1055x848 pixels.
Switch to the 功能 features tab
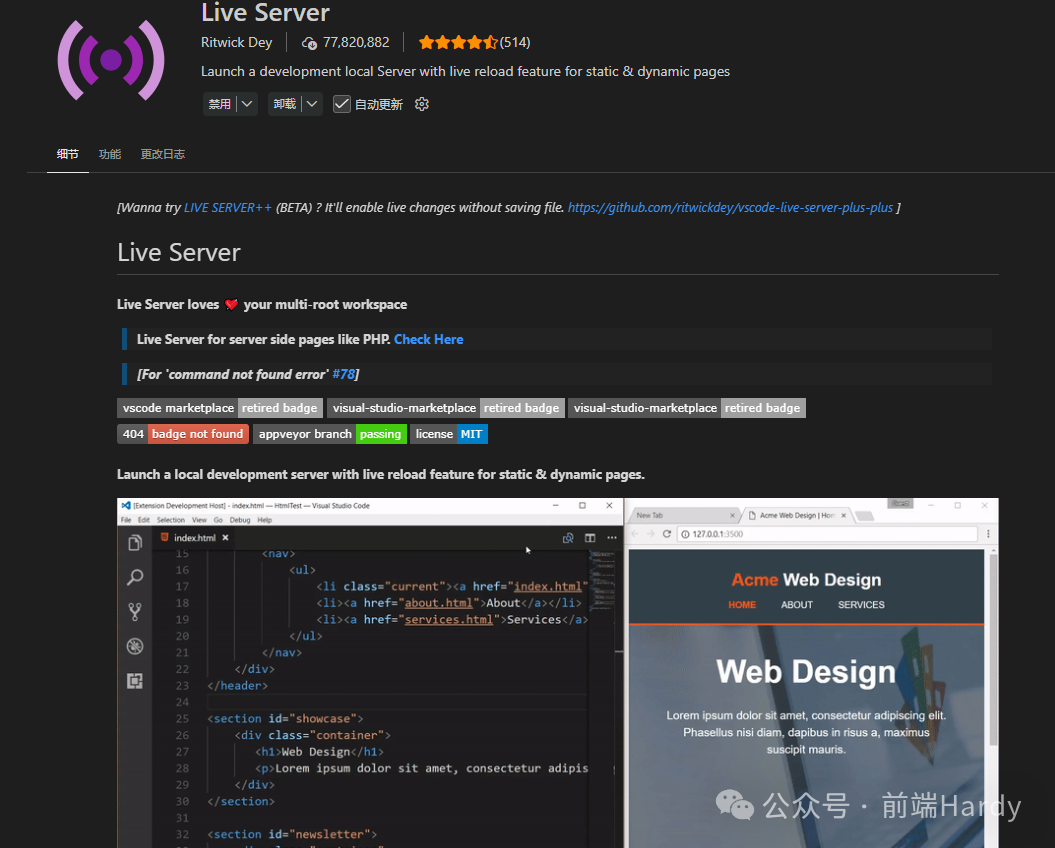110,154
